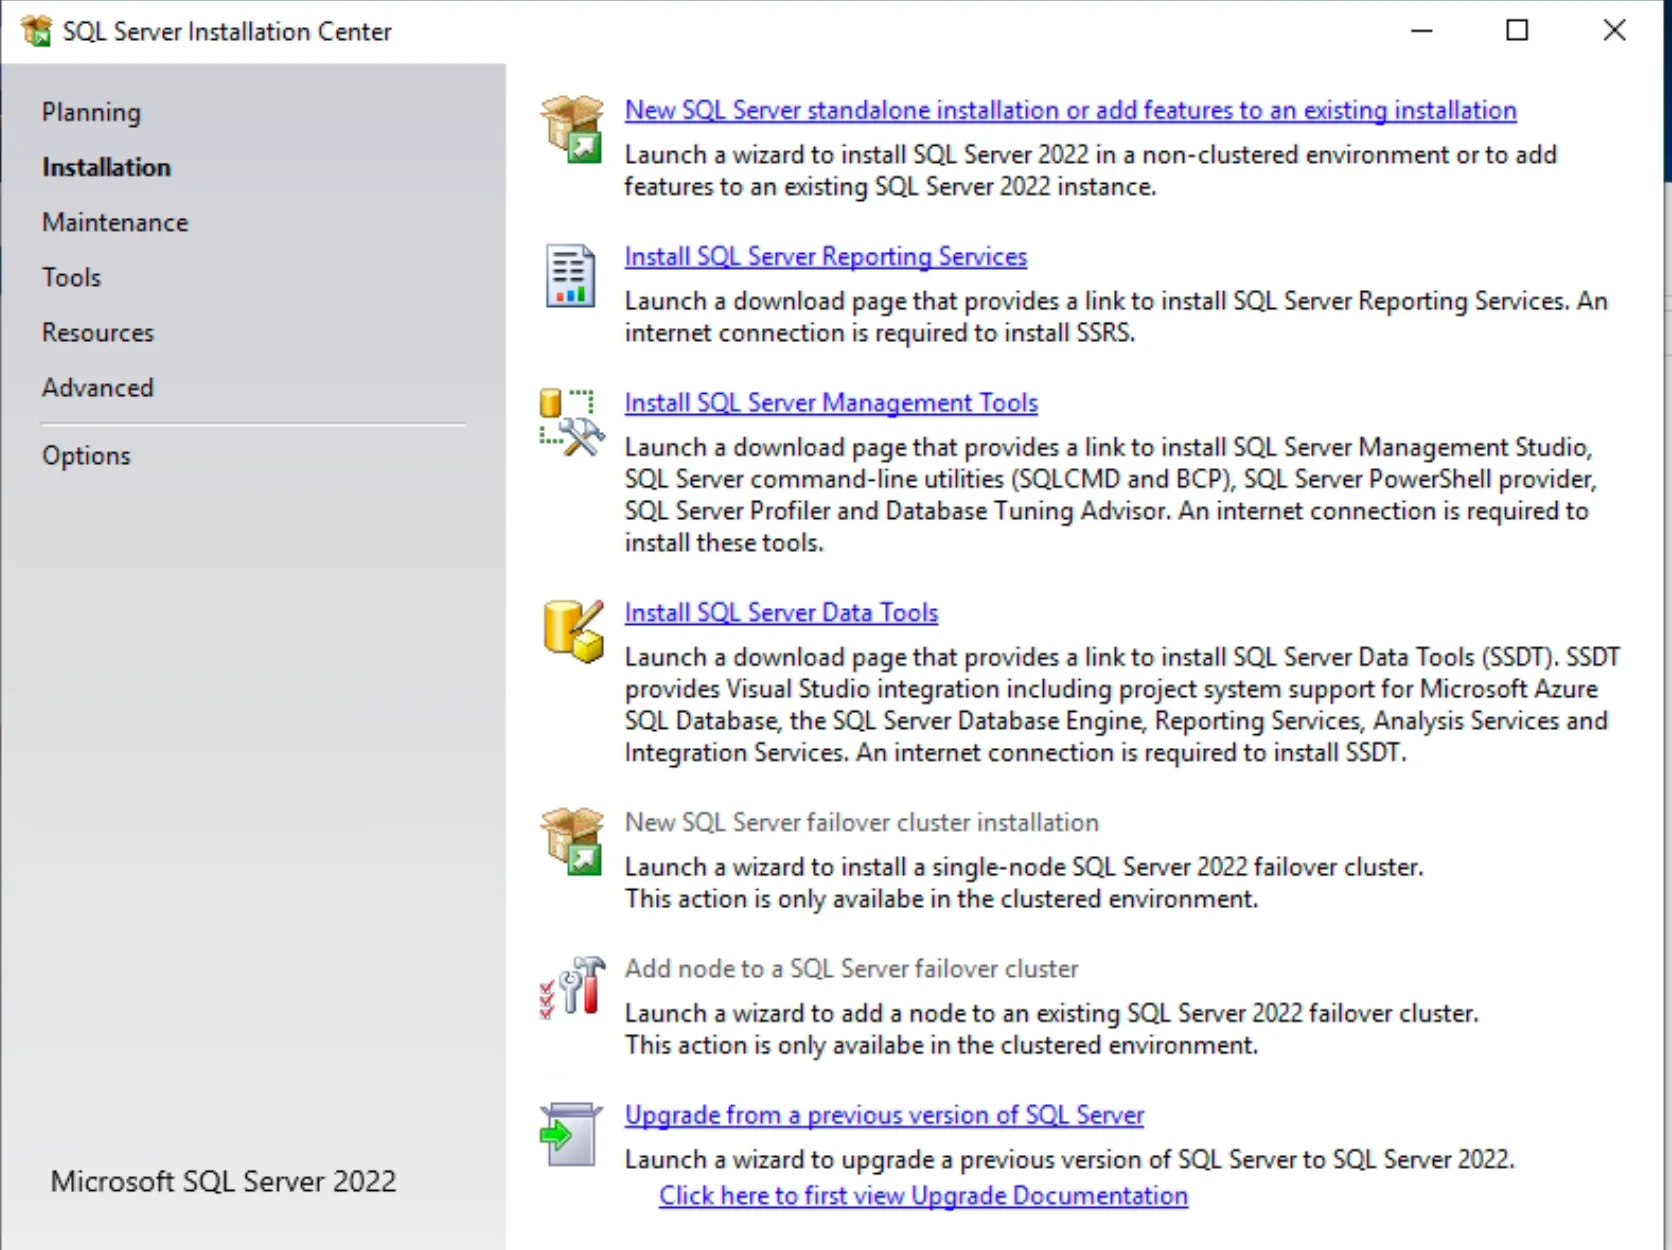The height and width of the screenshot is (1250, 1672).
Task: Open Install SQL Server Management Tools link
Action: (831, 403)
